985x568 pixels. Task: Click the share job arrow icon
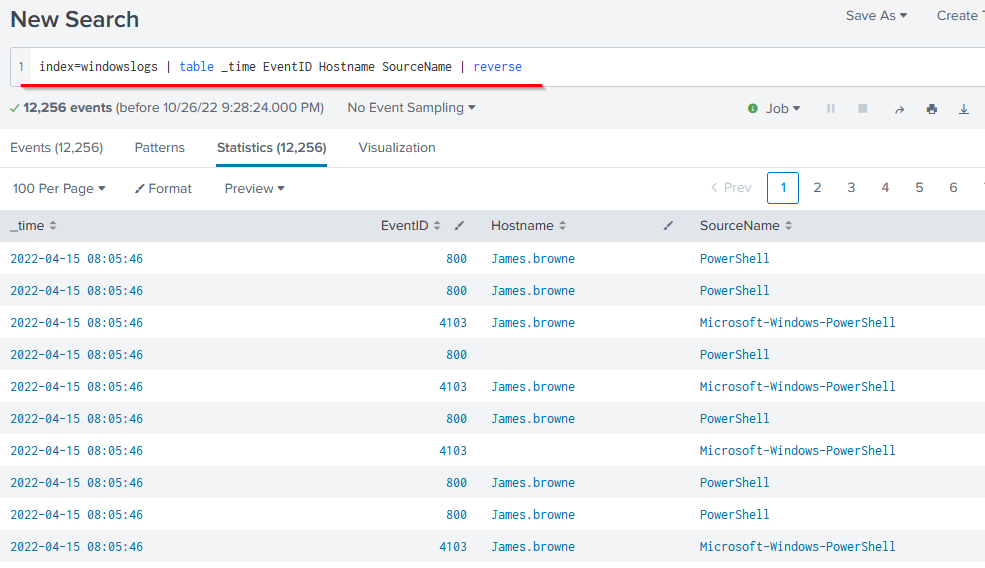(x=899, y=109)
